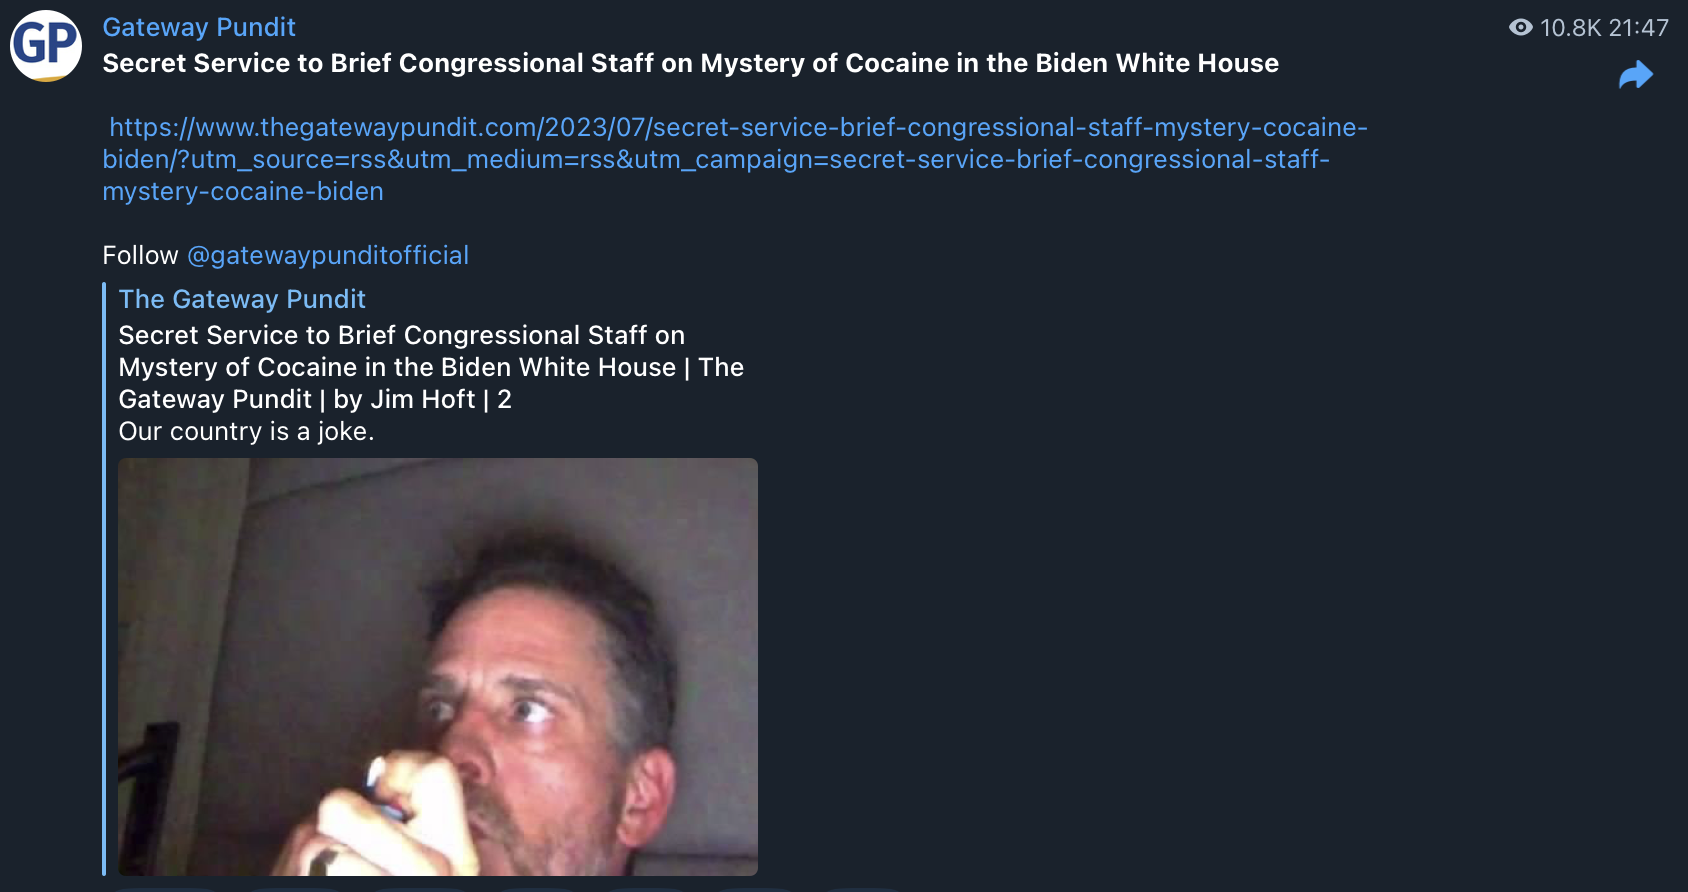Screen dimensions: 1688x892
Task: Click the word Follow before the mention
Action: click(140, 255)
